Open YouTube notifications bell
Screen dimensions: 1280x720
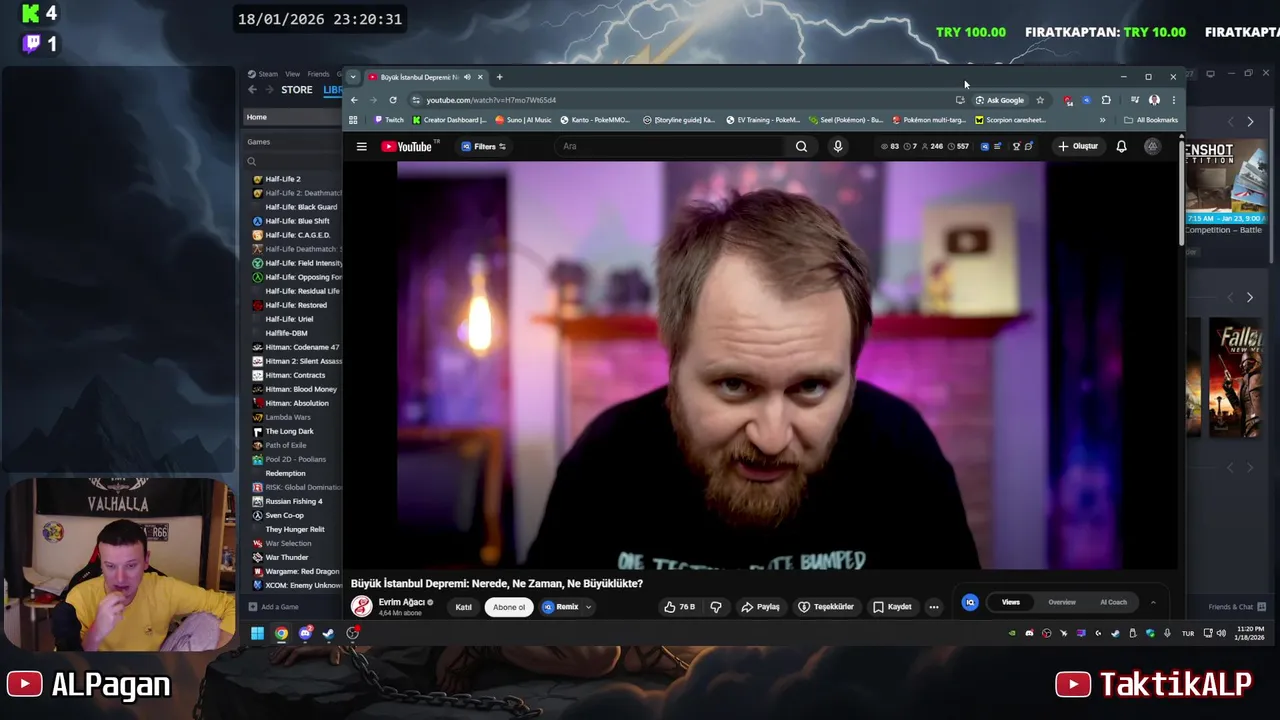tap(1121, 147)
